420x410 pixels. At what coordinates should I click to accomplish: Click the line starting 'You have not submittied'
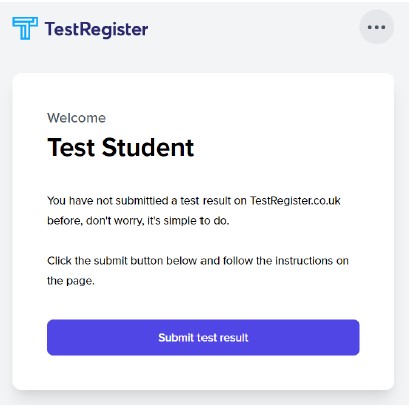pyautogui.click(x=194, y=201)
